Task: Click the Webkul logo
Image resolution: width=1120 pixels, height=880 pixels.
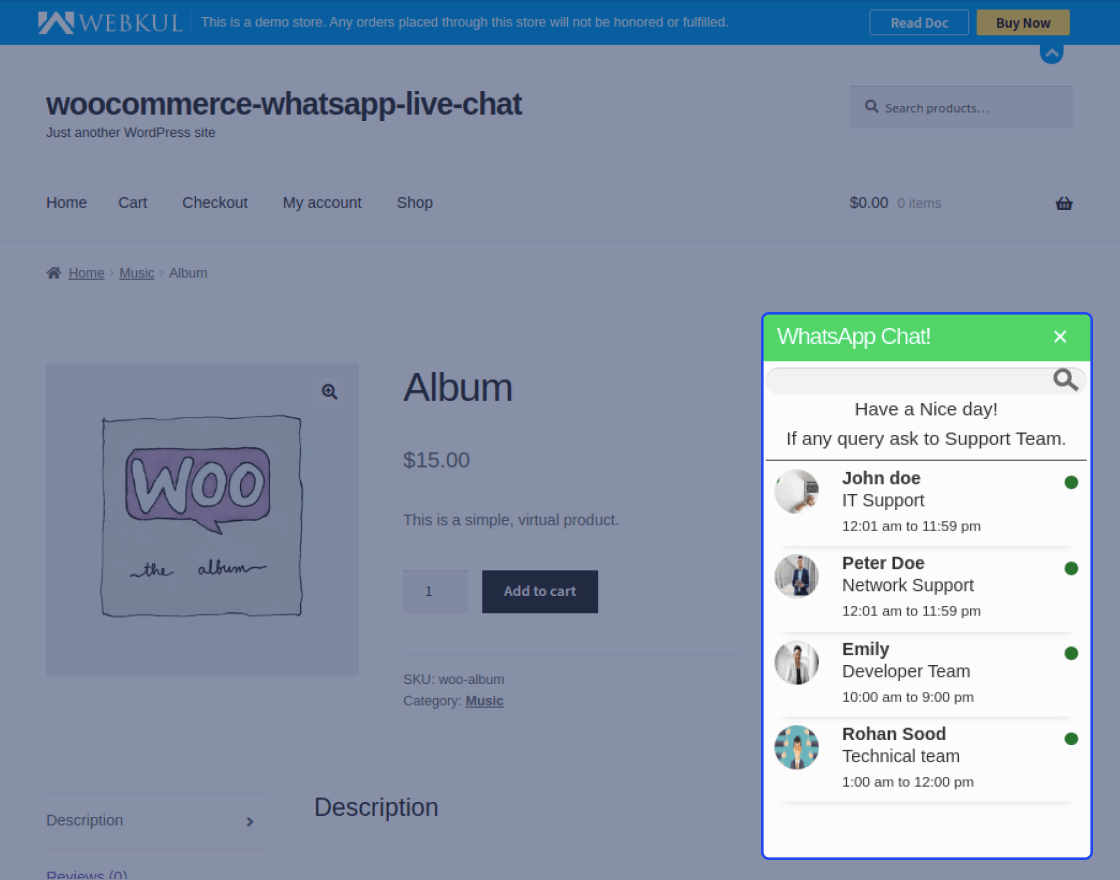Action: pos(110,22)
